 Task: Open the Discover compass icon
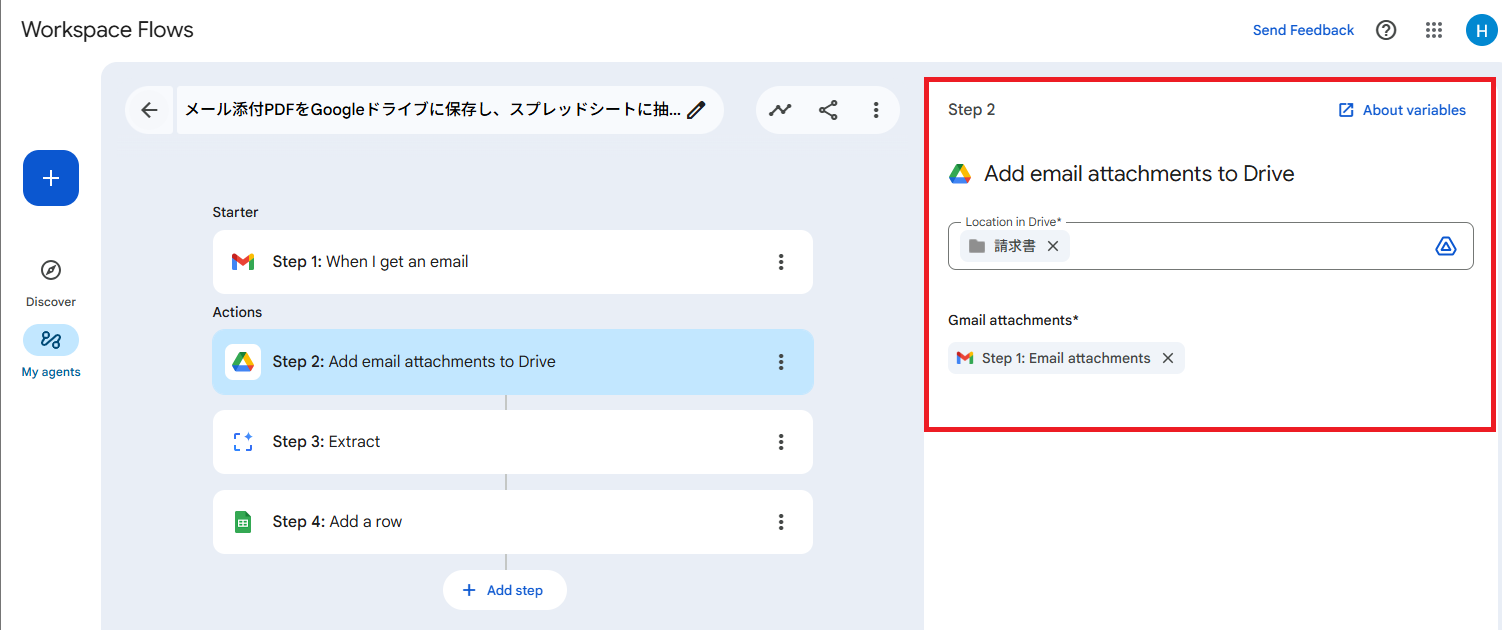(51, 271)
